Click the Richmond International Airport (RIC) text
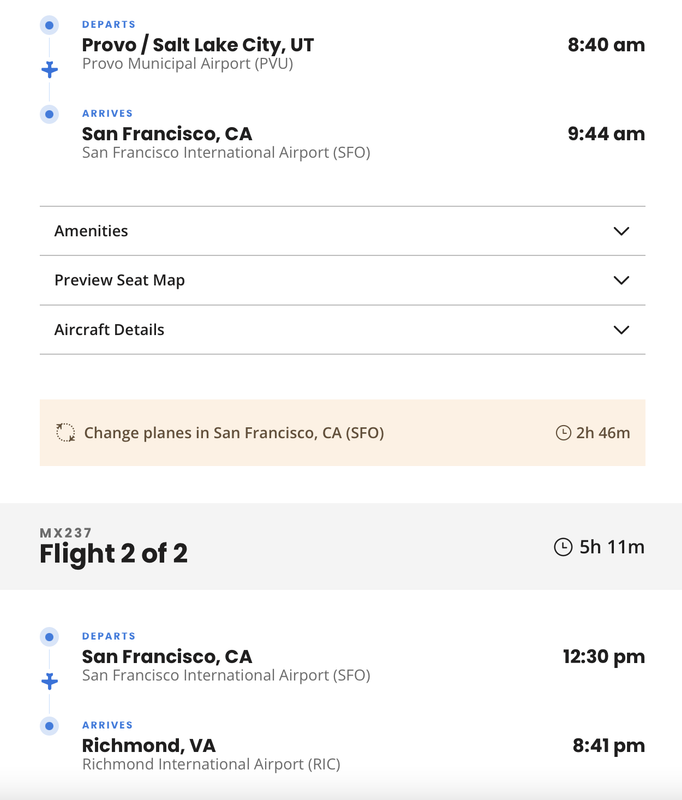The height and width of the screenshot is (800, 682). click(210, 765)
